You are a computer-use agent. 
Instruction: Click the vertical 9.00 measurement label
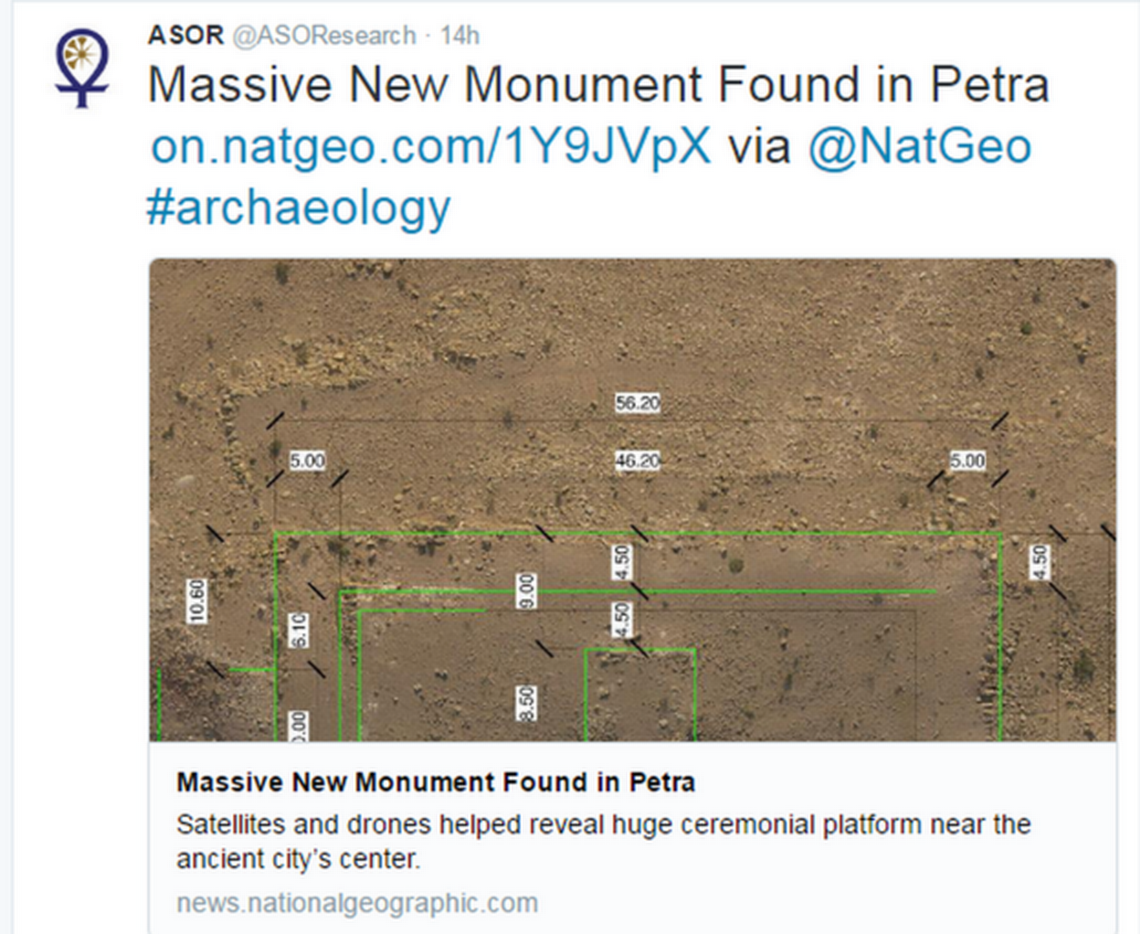click(x=528, y=591)
